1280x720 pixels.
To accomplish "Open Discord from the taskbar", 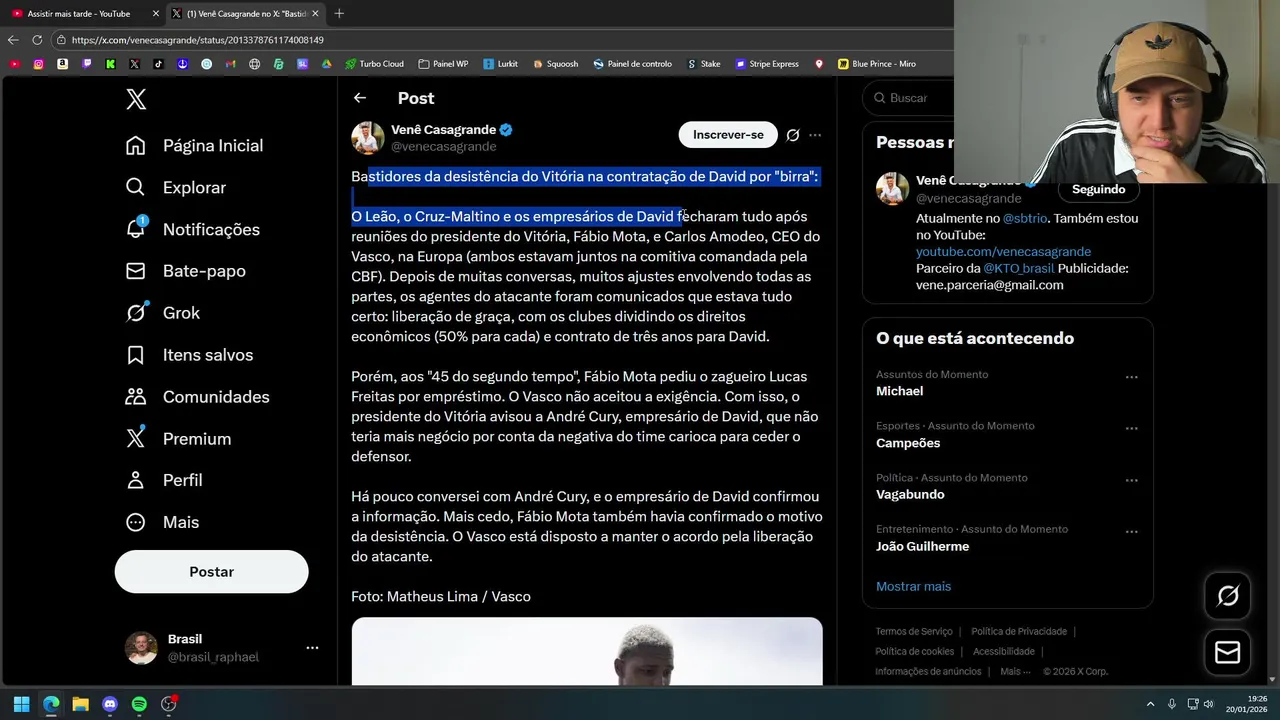I will (110, 704).
